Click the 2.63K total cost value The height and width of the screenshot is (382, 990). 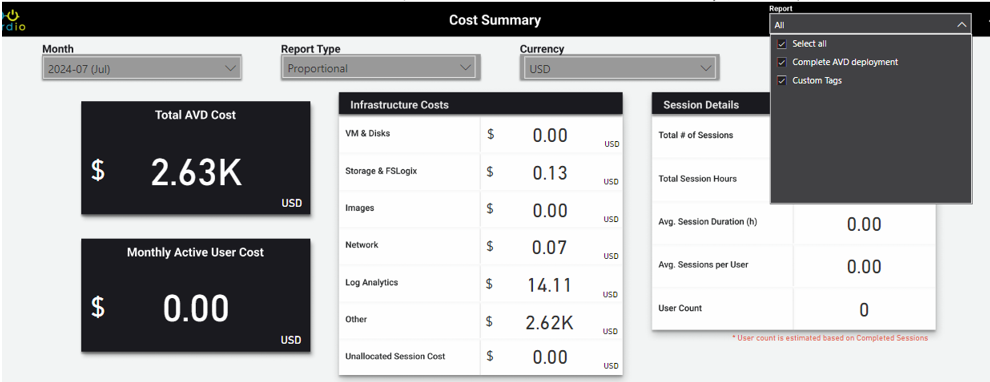[x=196, y=172]
